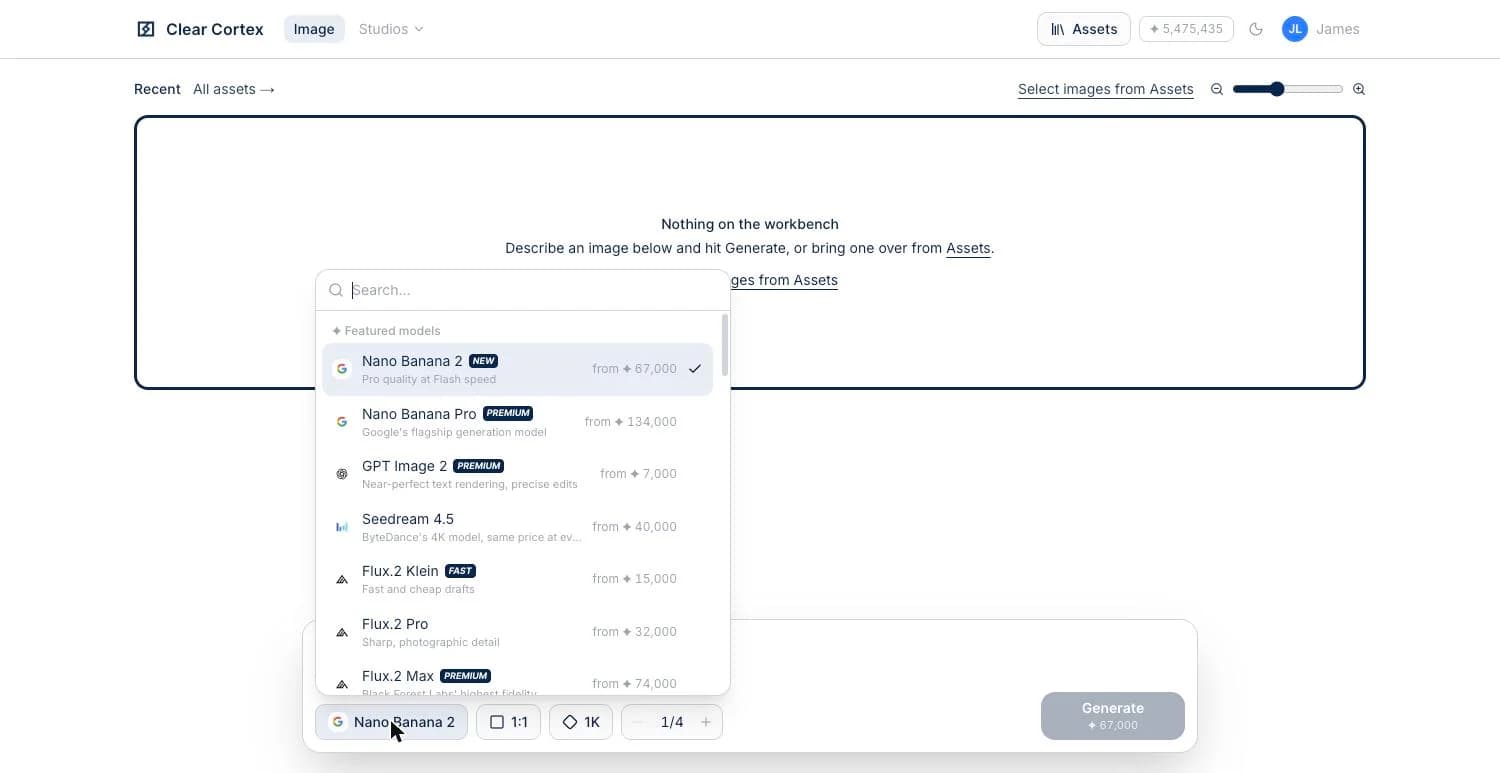Click the credits balance 5,475,435 badge

(x=1186, y=29)
